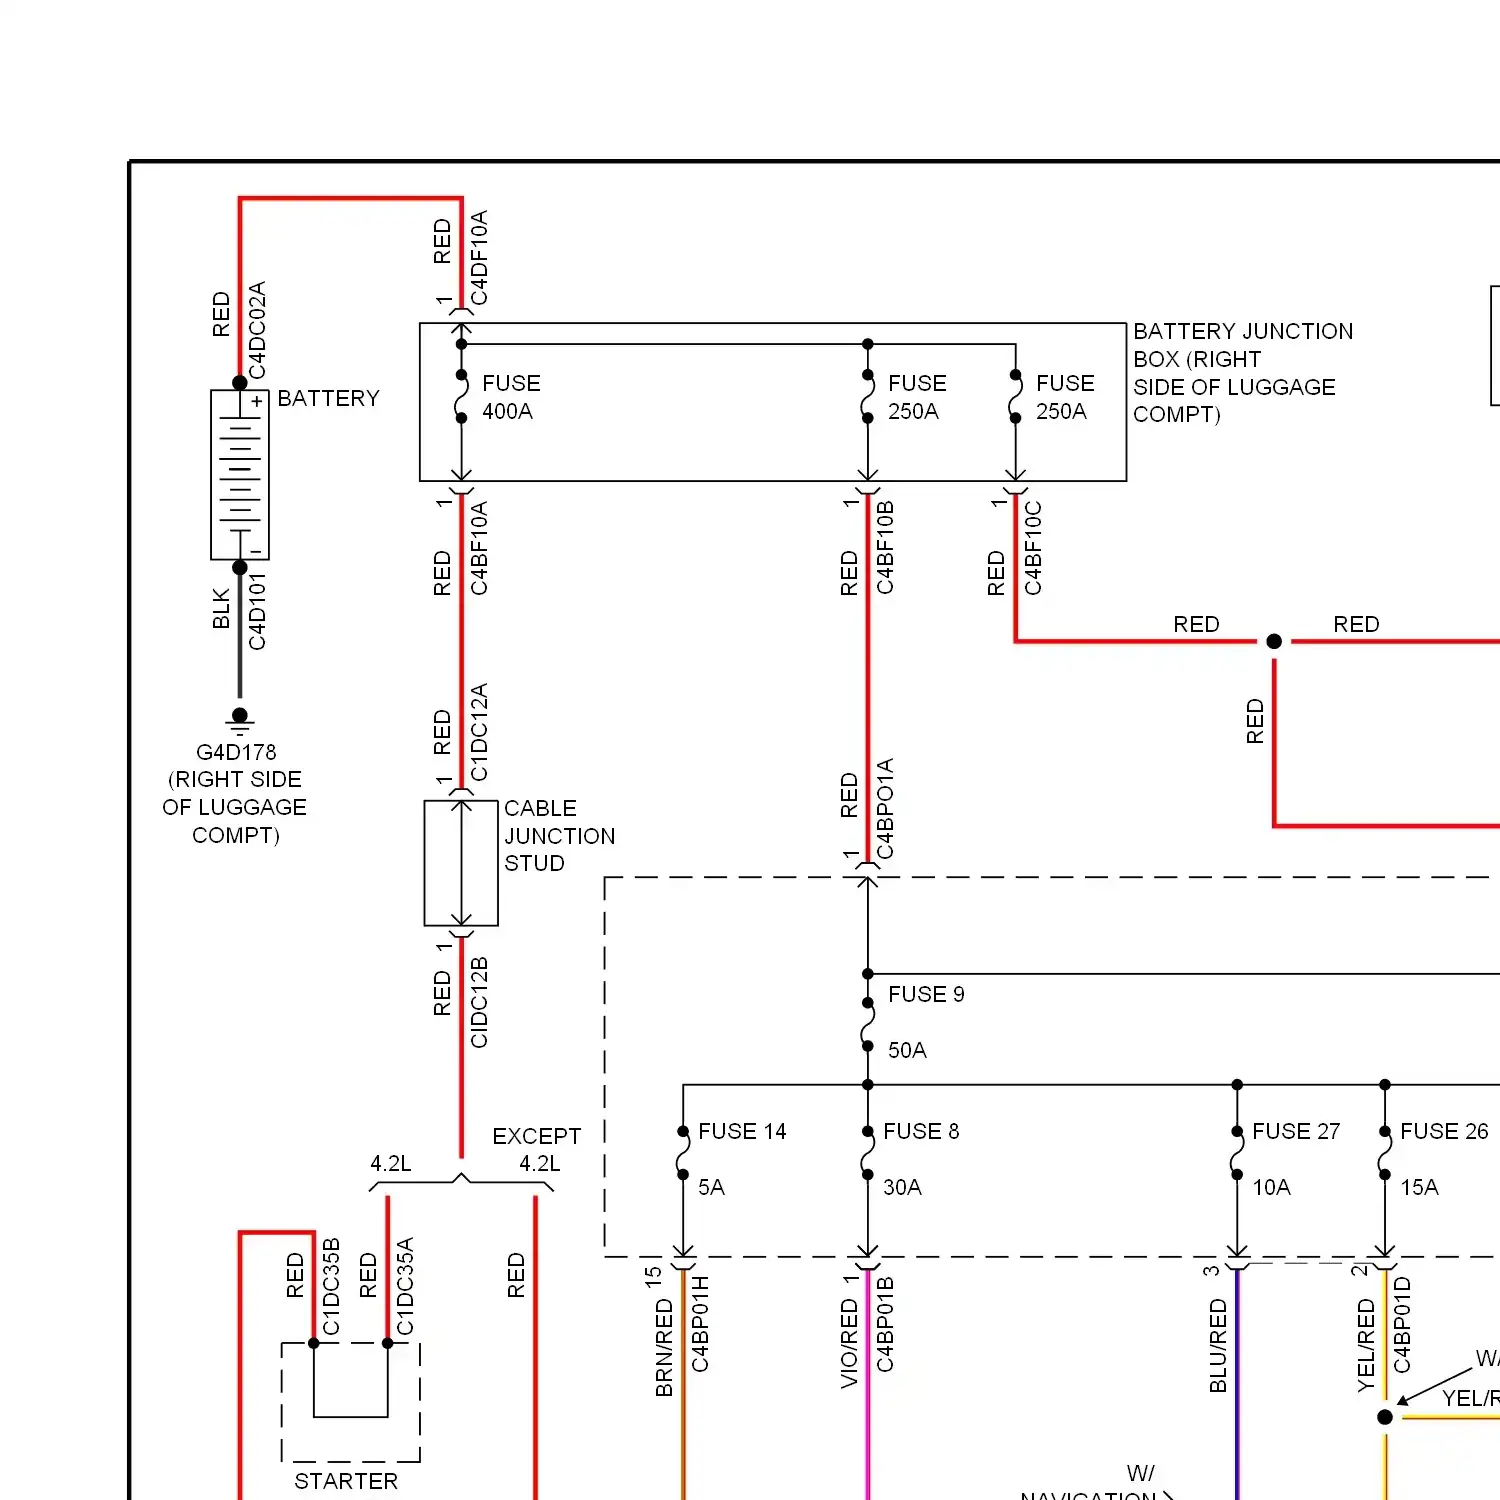Image resolution: width=1500 pixels, height=1500 pixels.
Task: Click the FUSE 9 label
Action: (x=926, y=994)
